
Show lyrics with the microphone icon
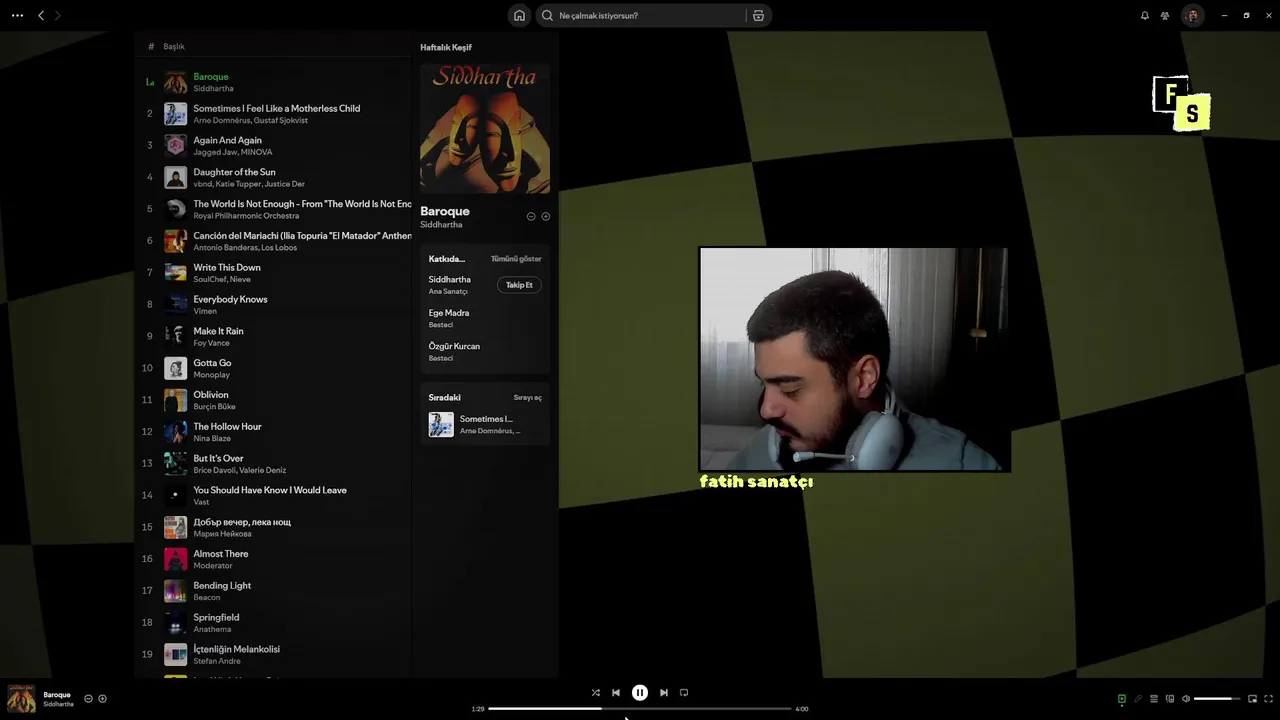coord(1138,699)
